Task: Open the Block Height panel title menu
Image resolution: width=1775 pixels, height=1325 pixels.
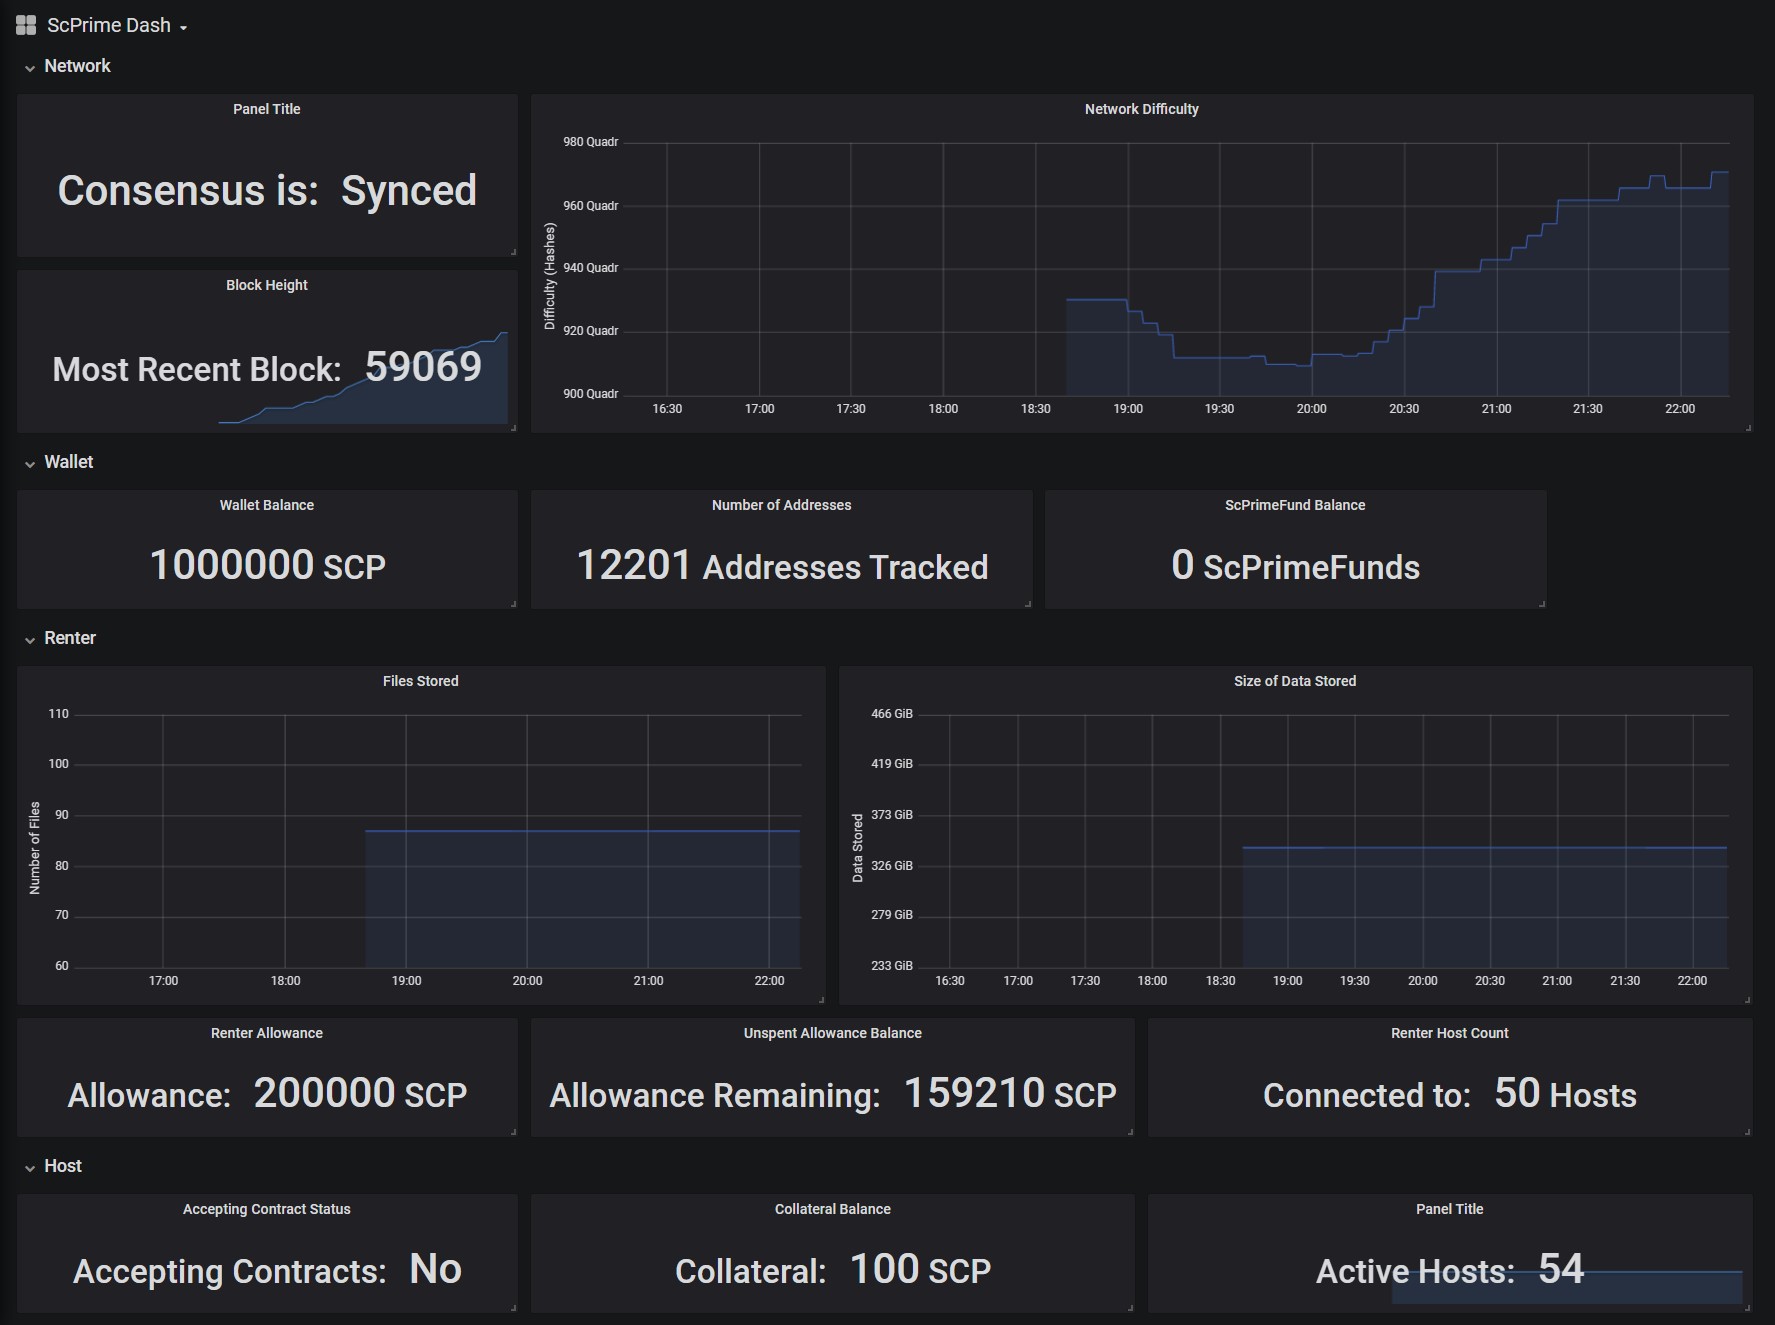Action: coord(267,285)
